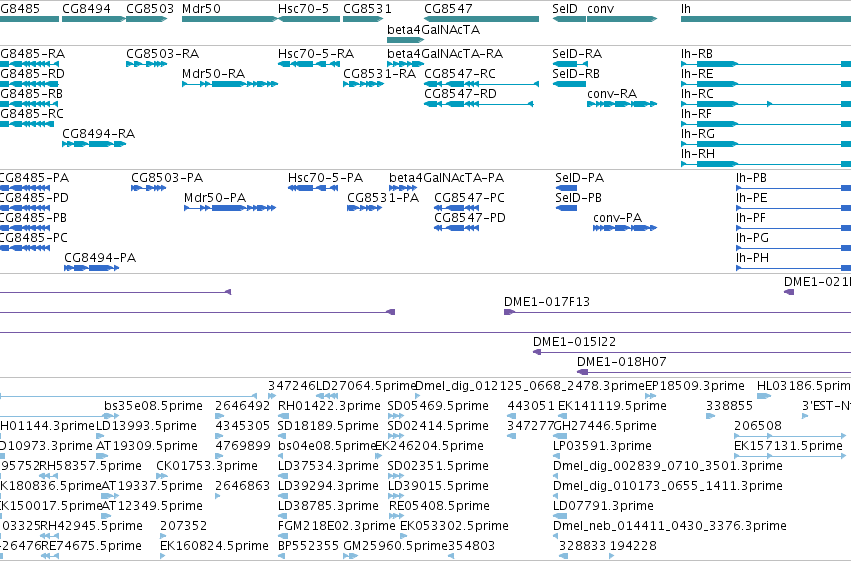This screenshot has width=851, height=561.
Task: Select the CG8531 gene label
Action: [367, 9]
